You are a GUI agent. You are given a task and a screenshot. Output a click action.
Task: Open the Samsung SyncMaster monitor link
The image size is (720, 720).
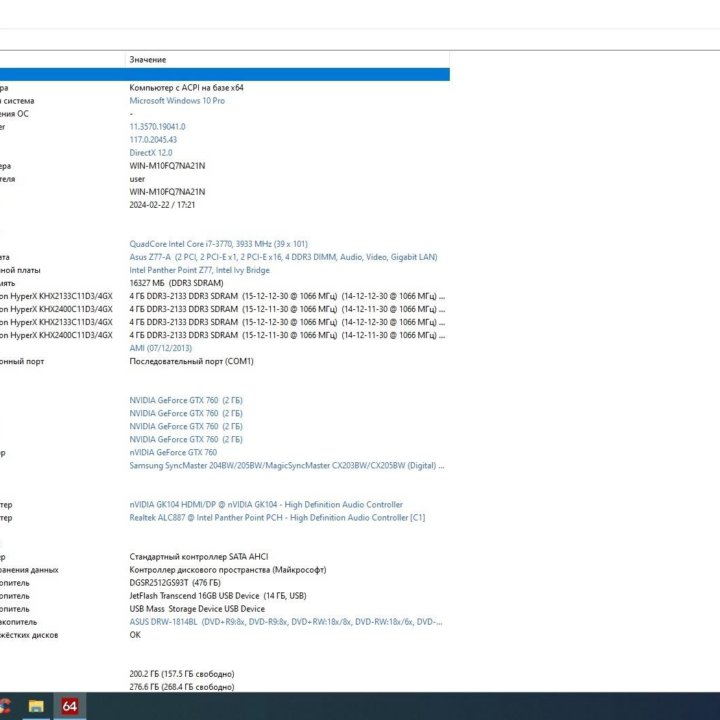(286, 465)
